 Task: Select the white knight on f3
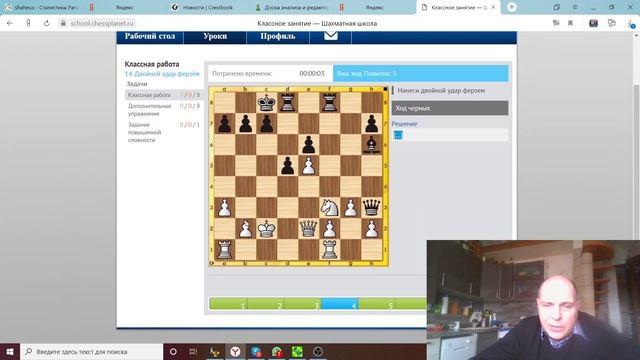pyautogui.click(x=330, y=207)
